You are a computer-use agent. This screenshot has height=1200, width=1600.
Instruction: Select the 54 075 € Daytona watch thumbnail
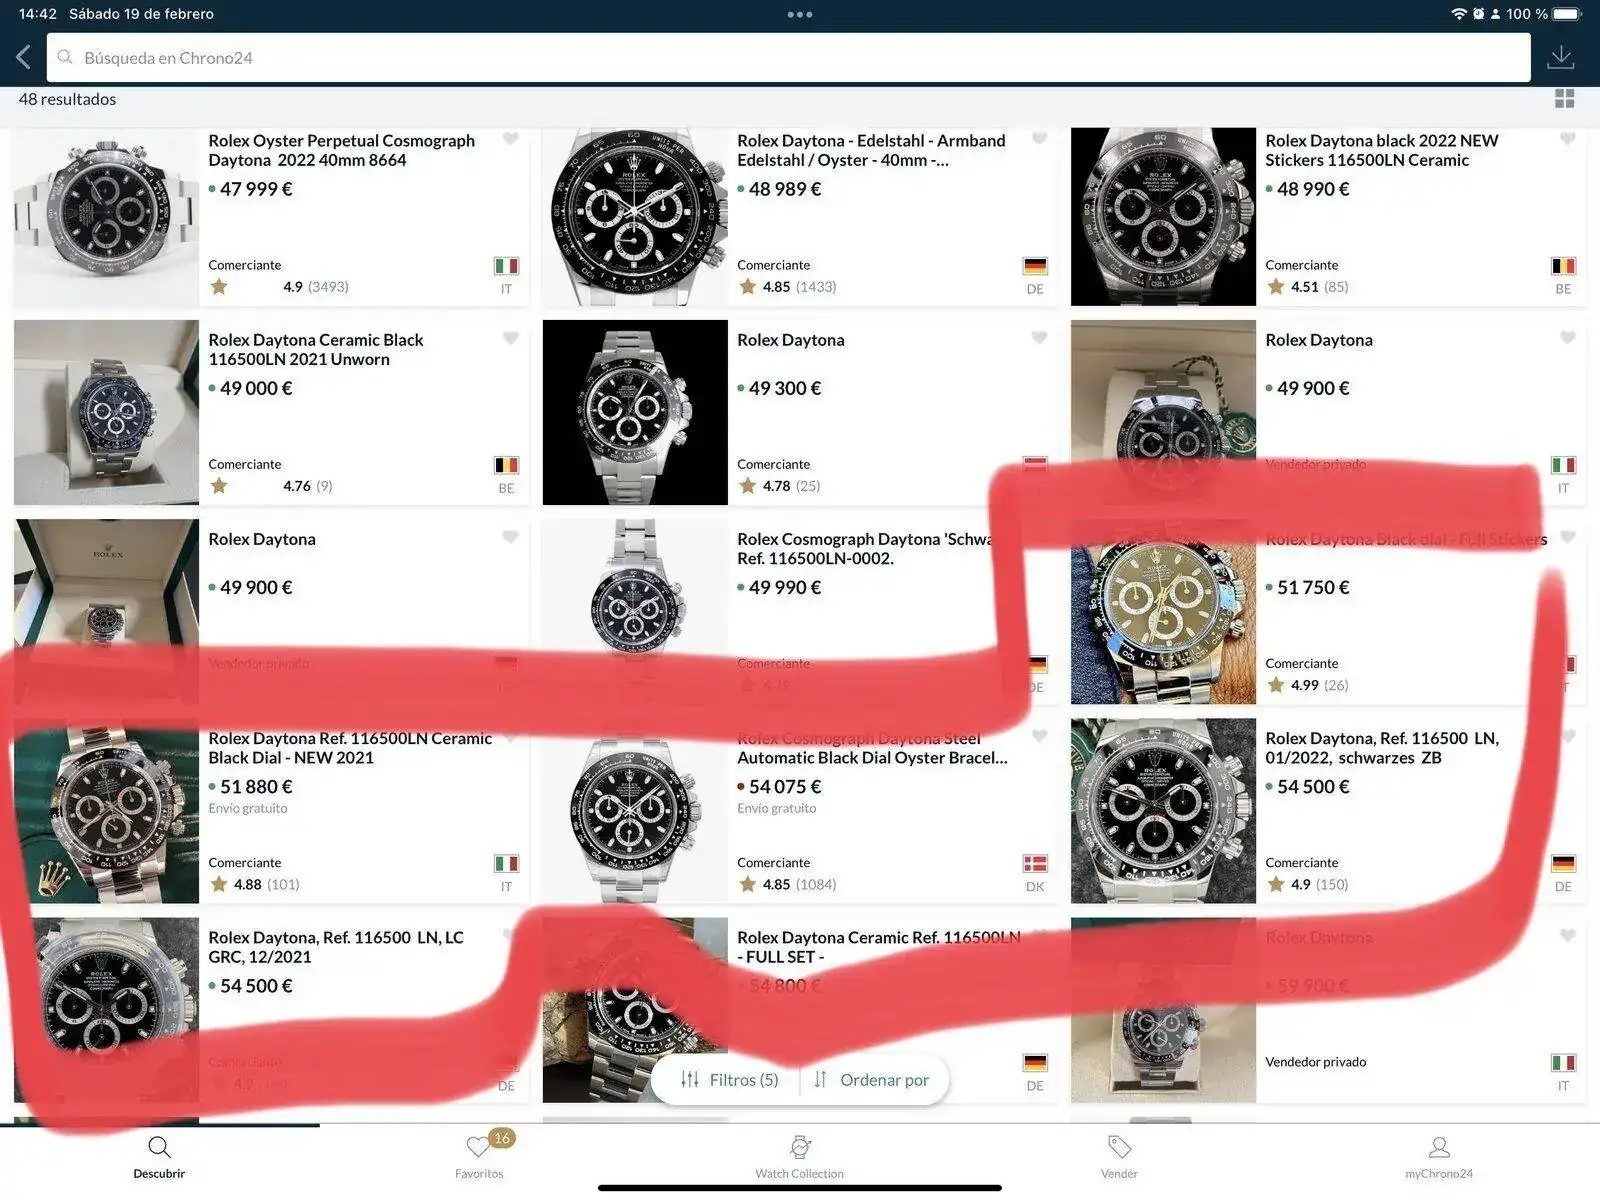(635, 811)
